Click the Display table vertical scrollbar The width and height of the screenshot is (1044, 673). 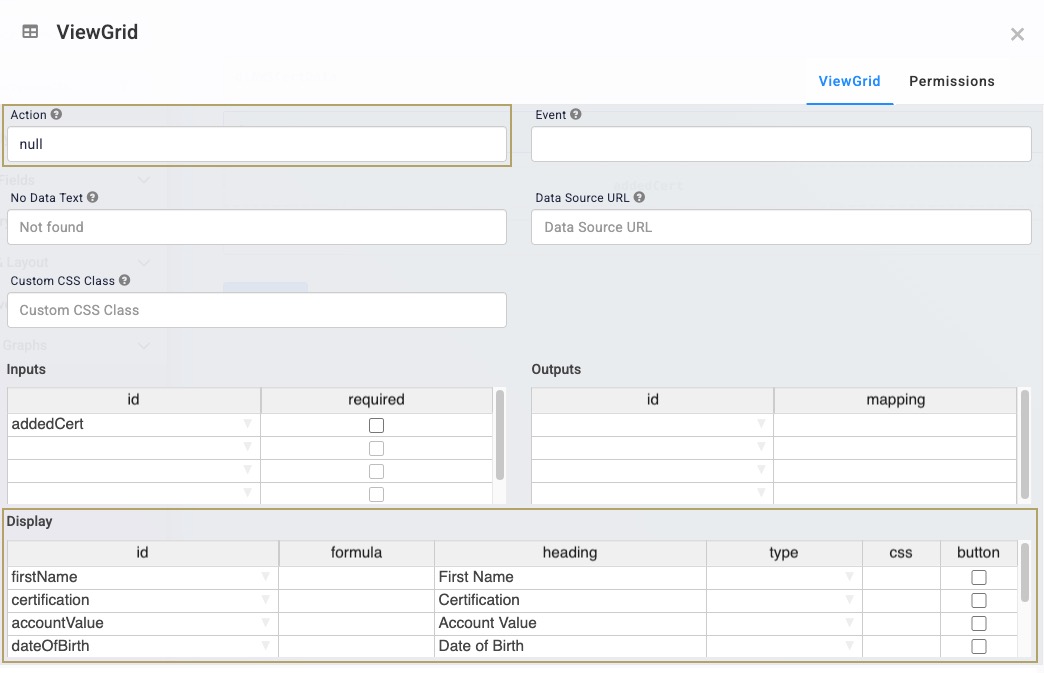1025,572
